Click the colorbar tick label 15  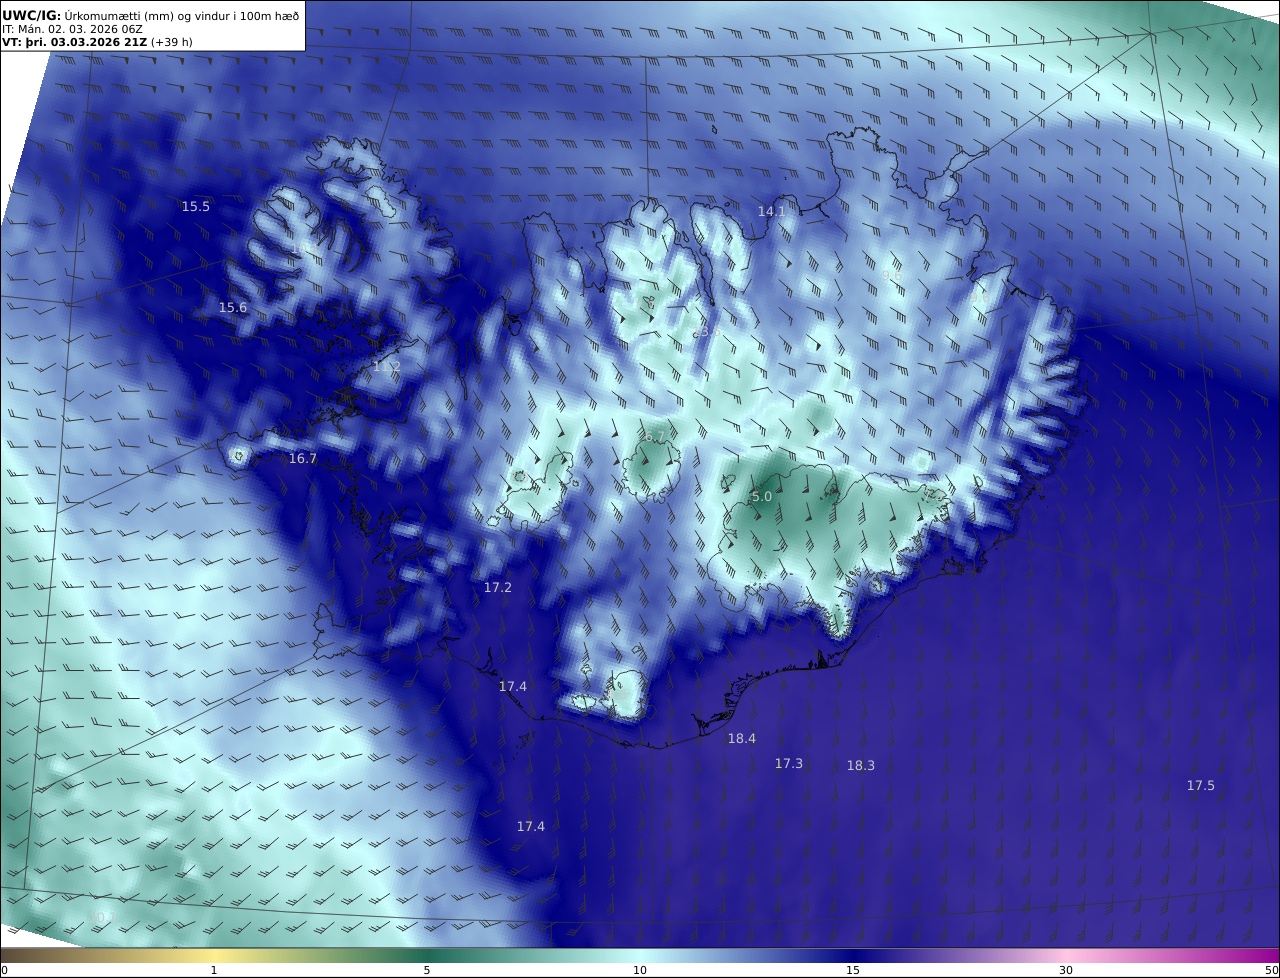point(853,970)
